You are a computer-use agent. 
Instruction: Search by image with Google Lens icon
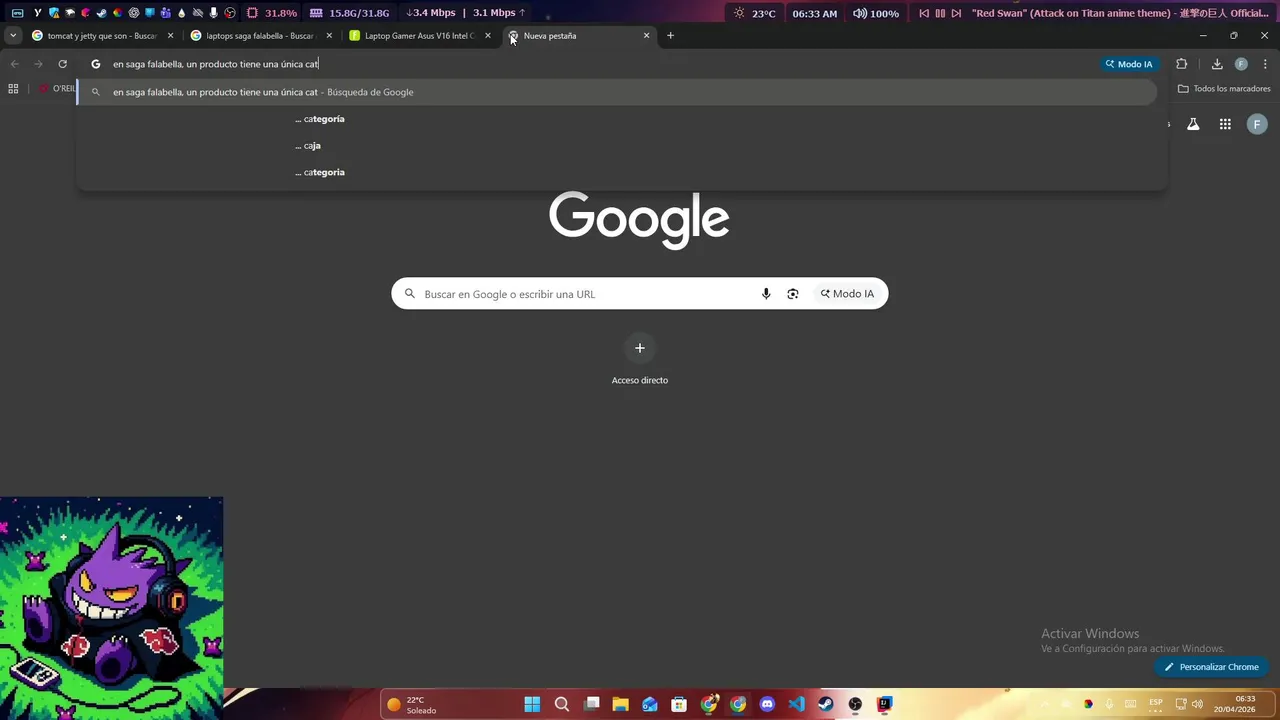point(793,294)
